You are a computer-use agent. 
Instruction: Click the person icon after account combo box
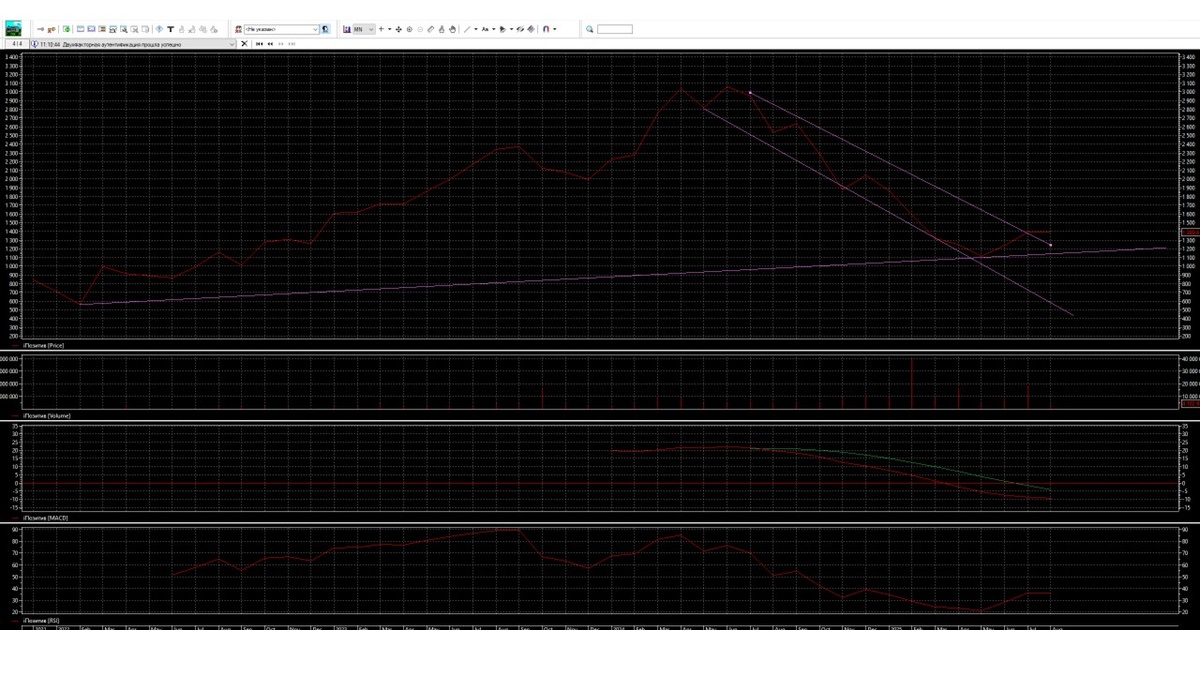tap(326, 29)
